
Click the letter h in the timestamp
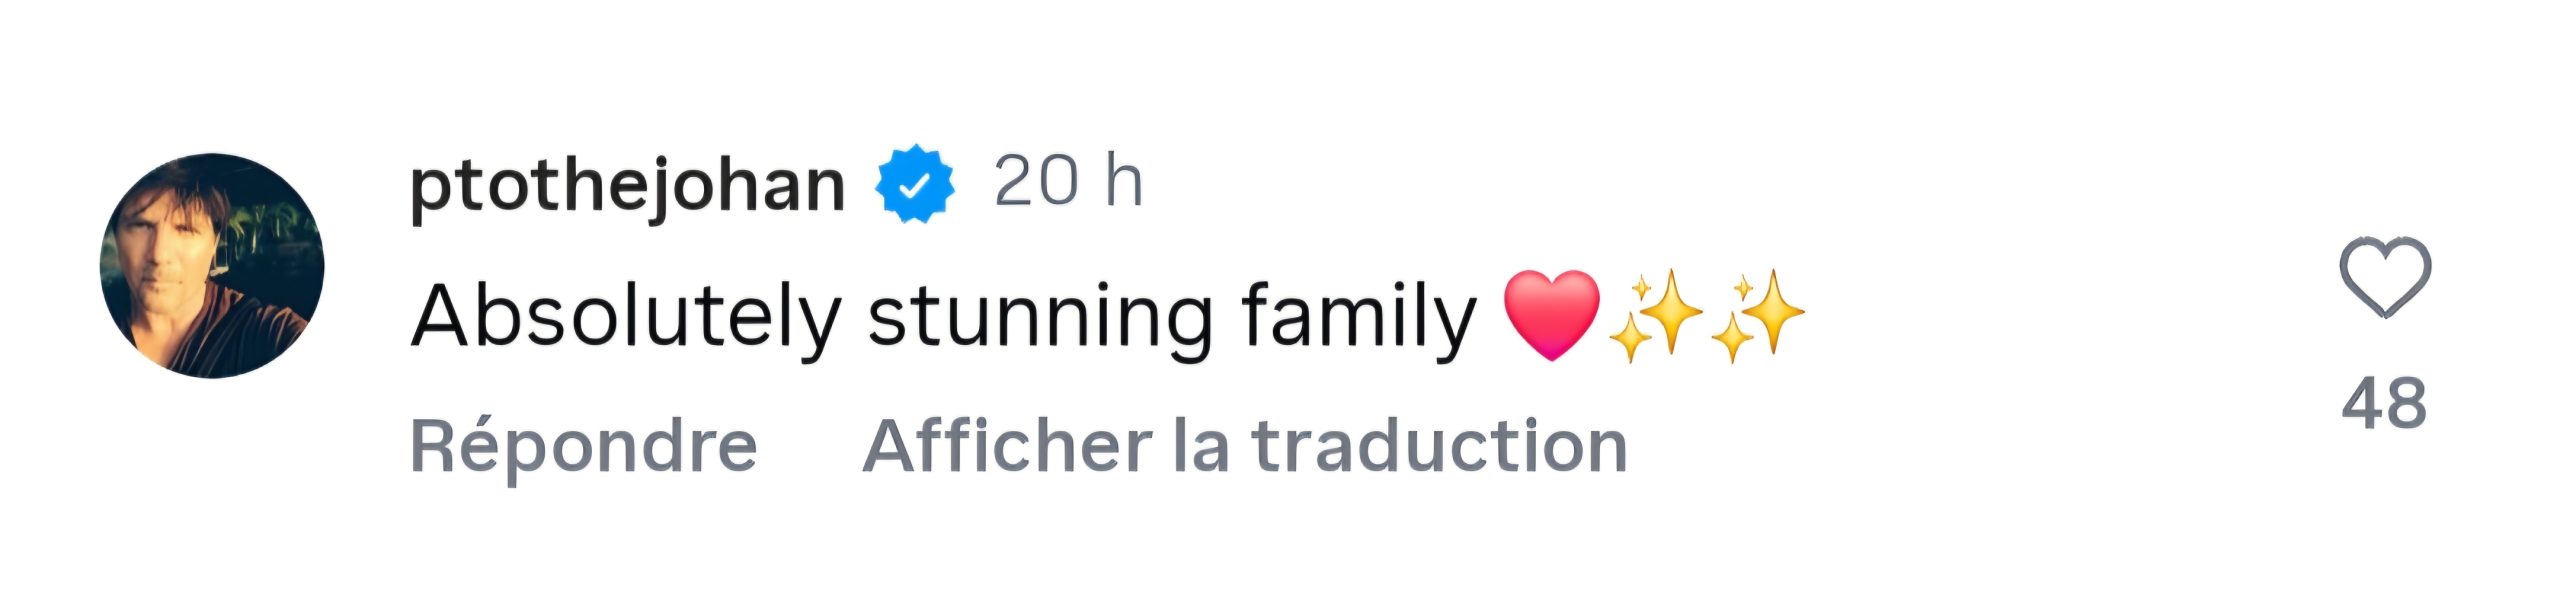click(1122, 184)
